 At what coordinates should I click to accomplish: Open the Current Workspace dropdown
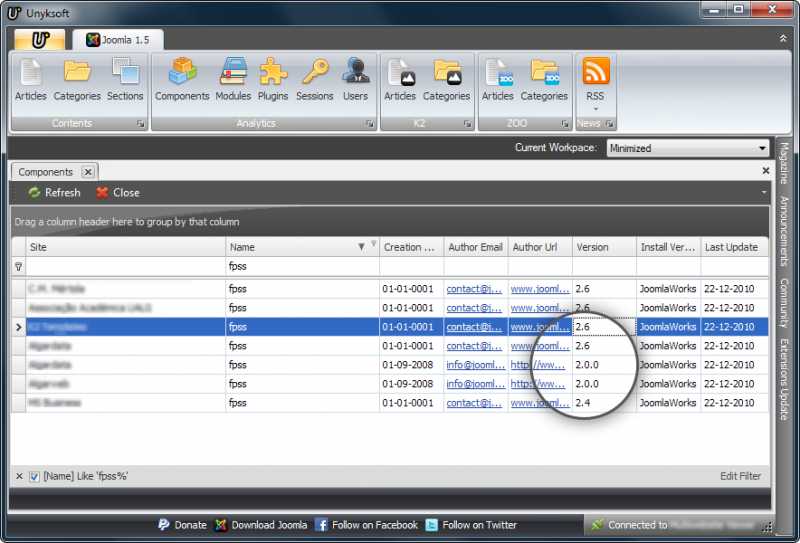[762, 149]
